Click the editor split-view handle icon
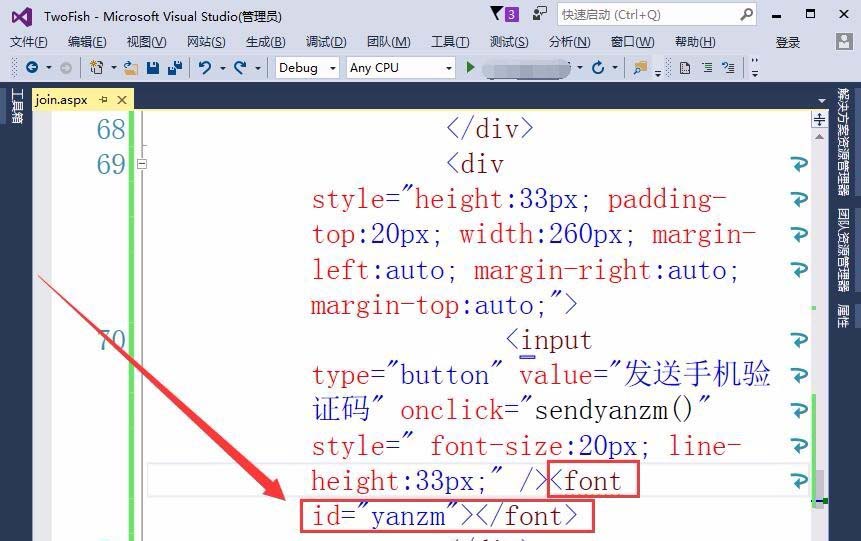Image resolution: width=861 pixels, height=541 pixels. click(819, 119)
